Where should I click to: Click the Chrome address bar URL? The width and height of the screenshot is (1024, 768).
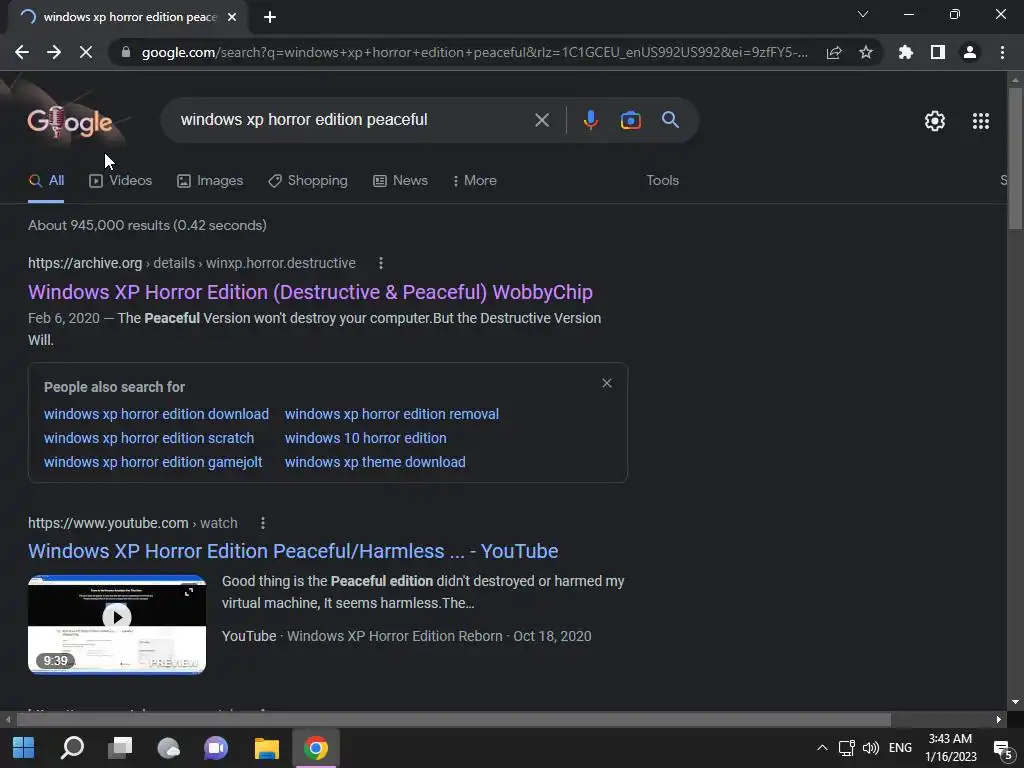pyautogui.click(x=475, y=52)
